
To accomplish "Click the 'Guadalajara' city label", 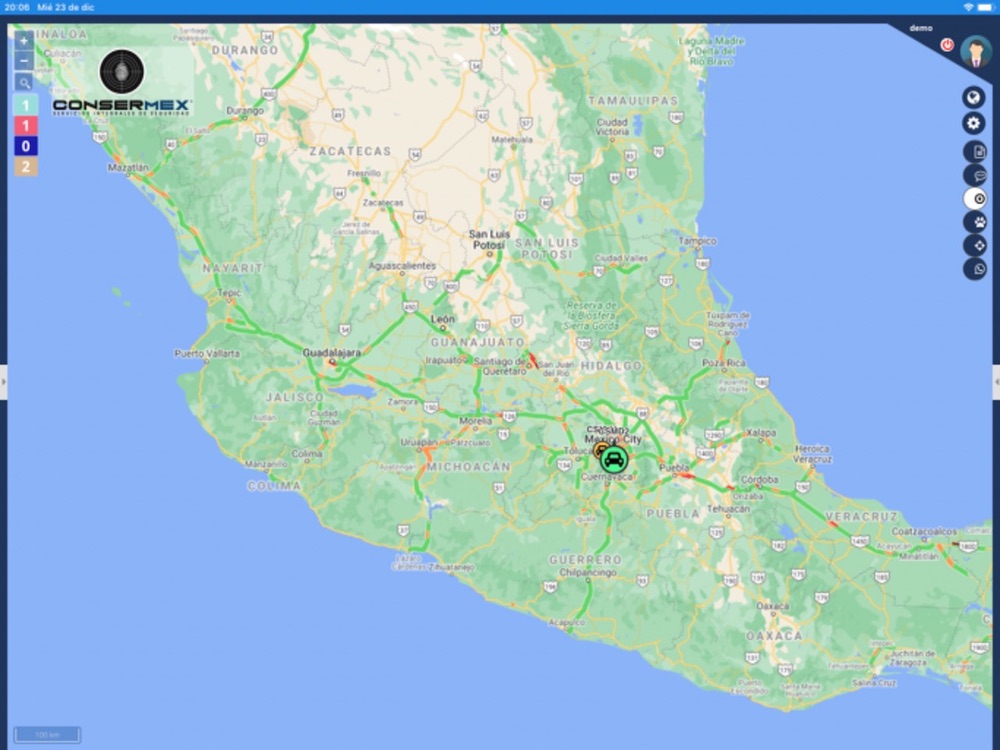I will 332,353.
